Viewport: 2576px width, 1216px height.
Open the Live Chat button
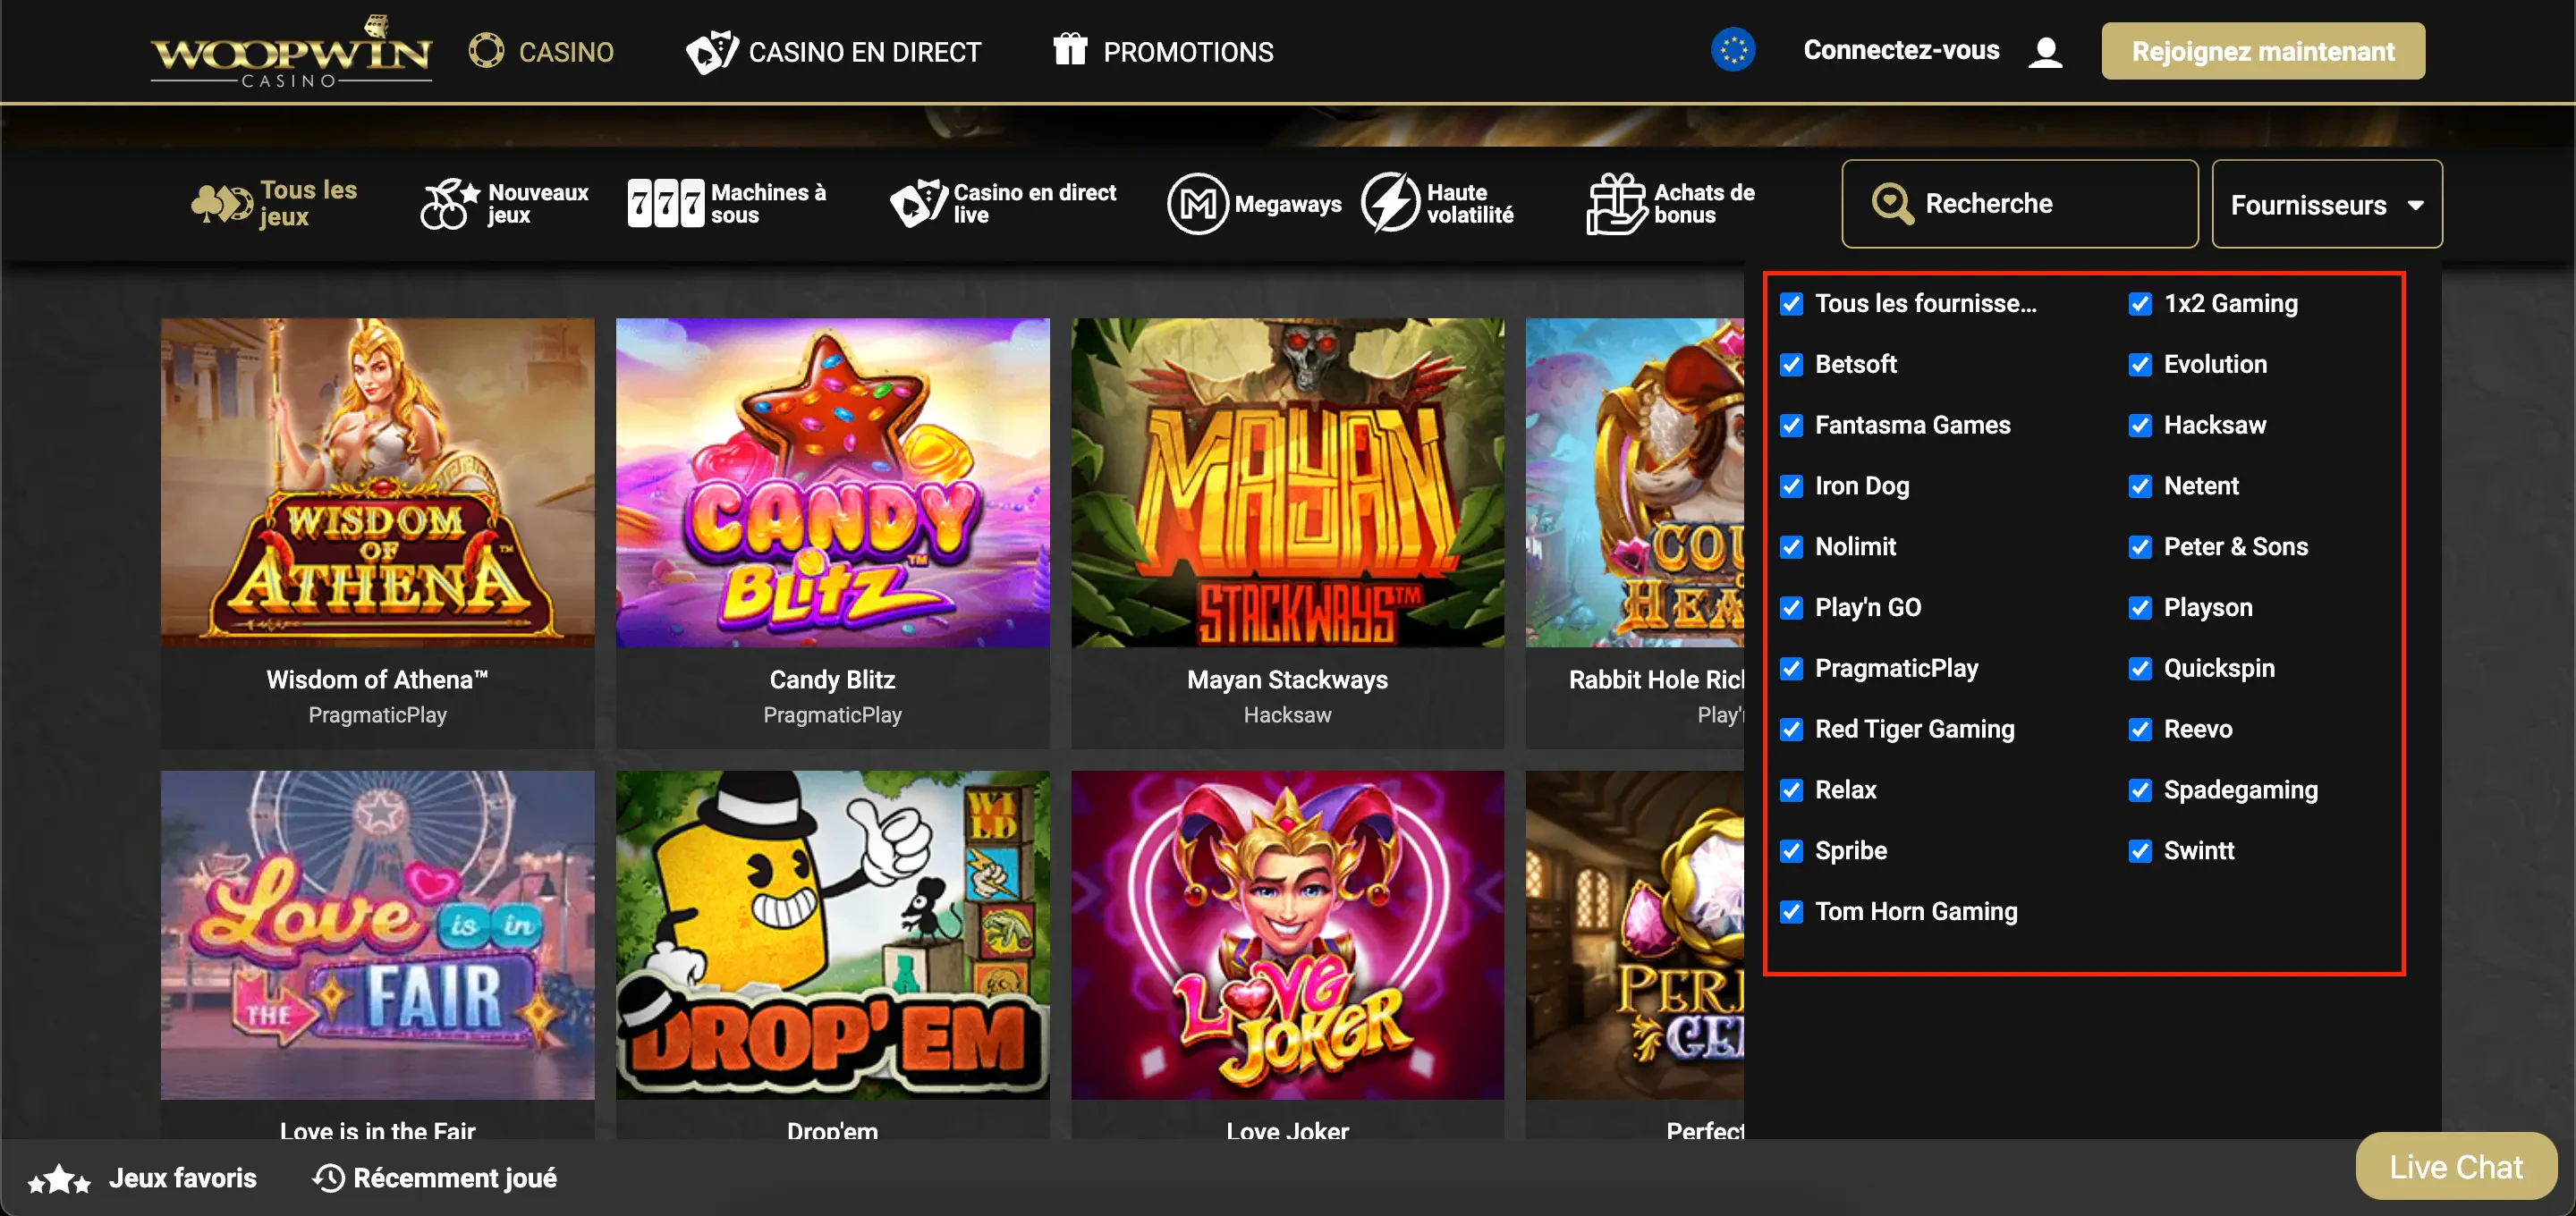coord(2456,1166)
